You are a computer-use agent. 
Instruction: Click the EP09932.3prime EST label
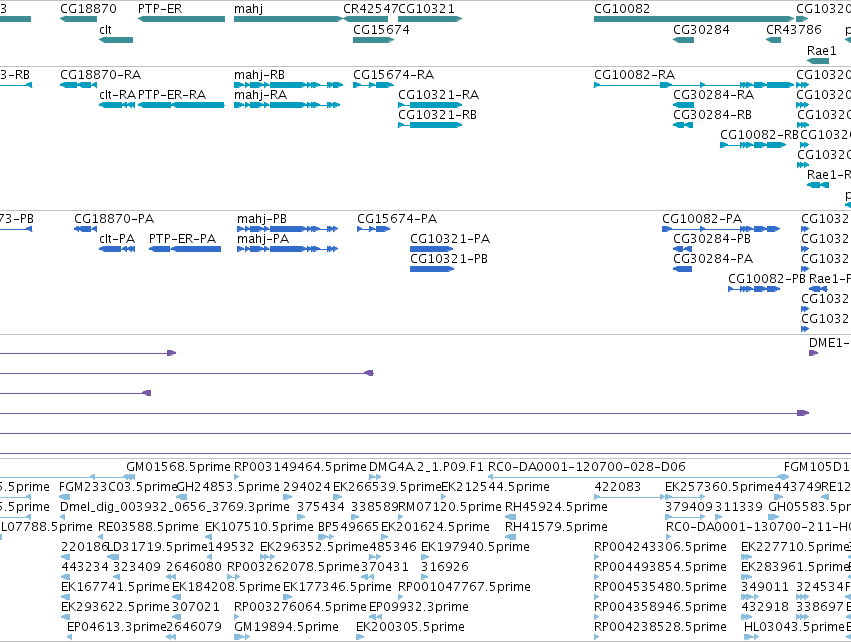[x=419, y=607]
